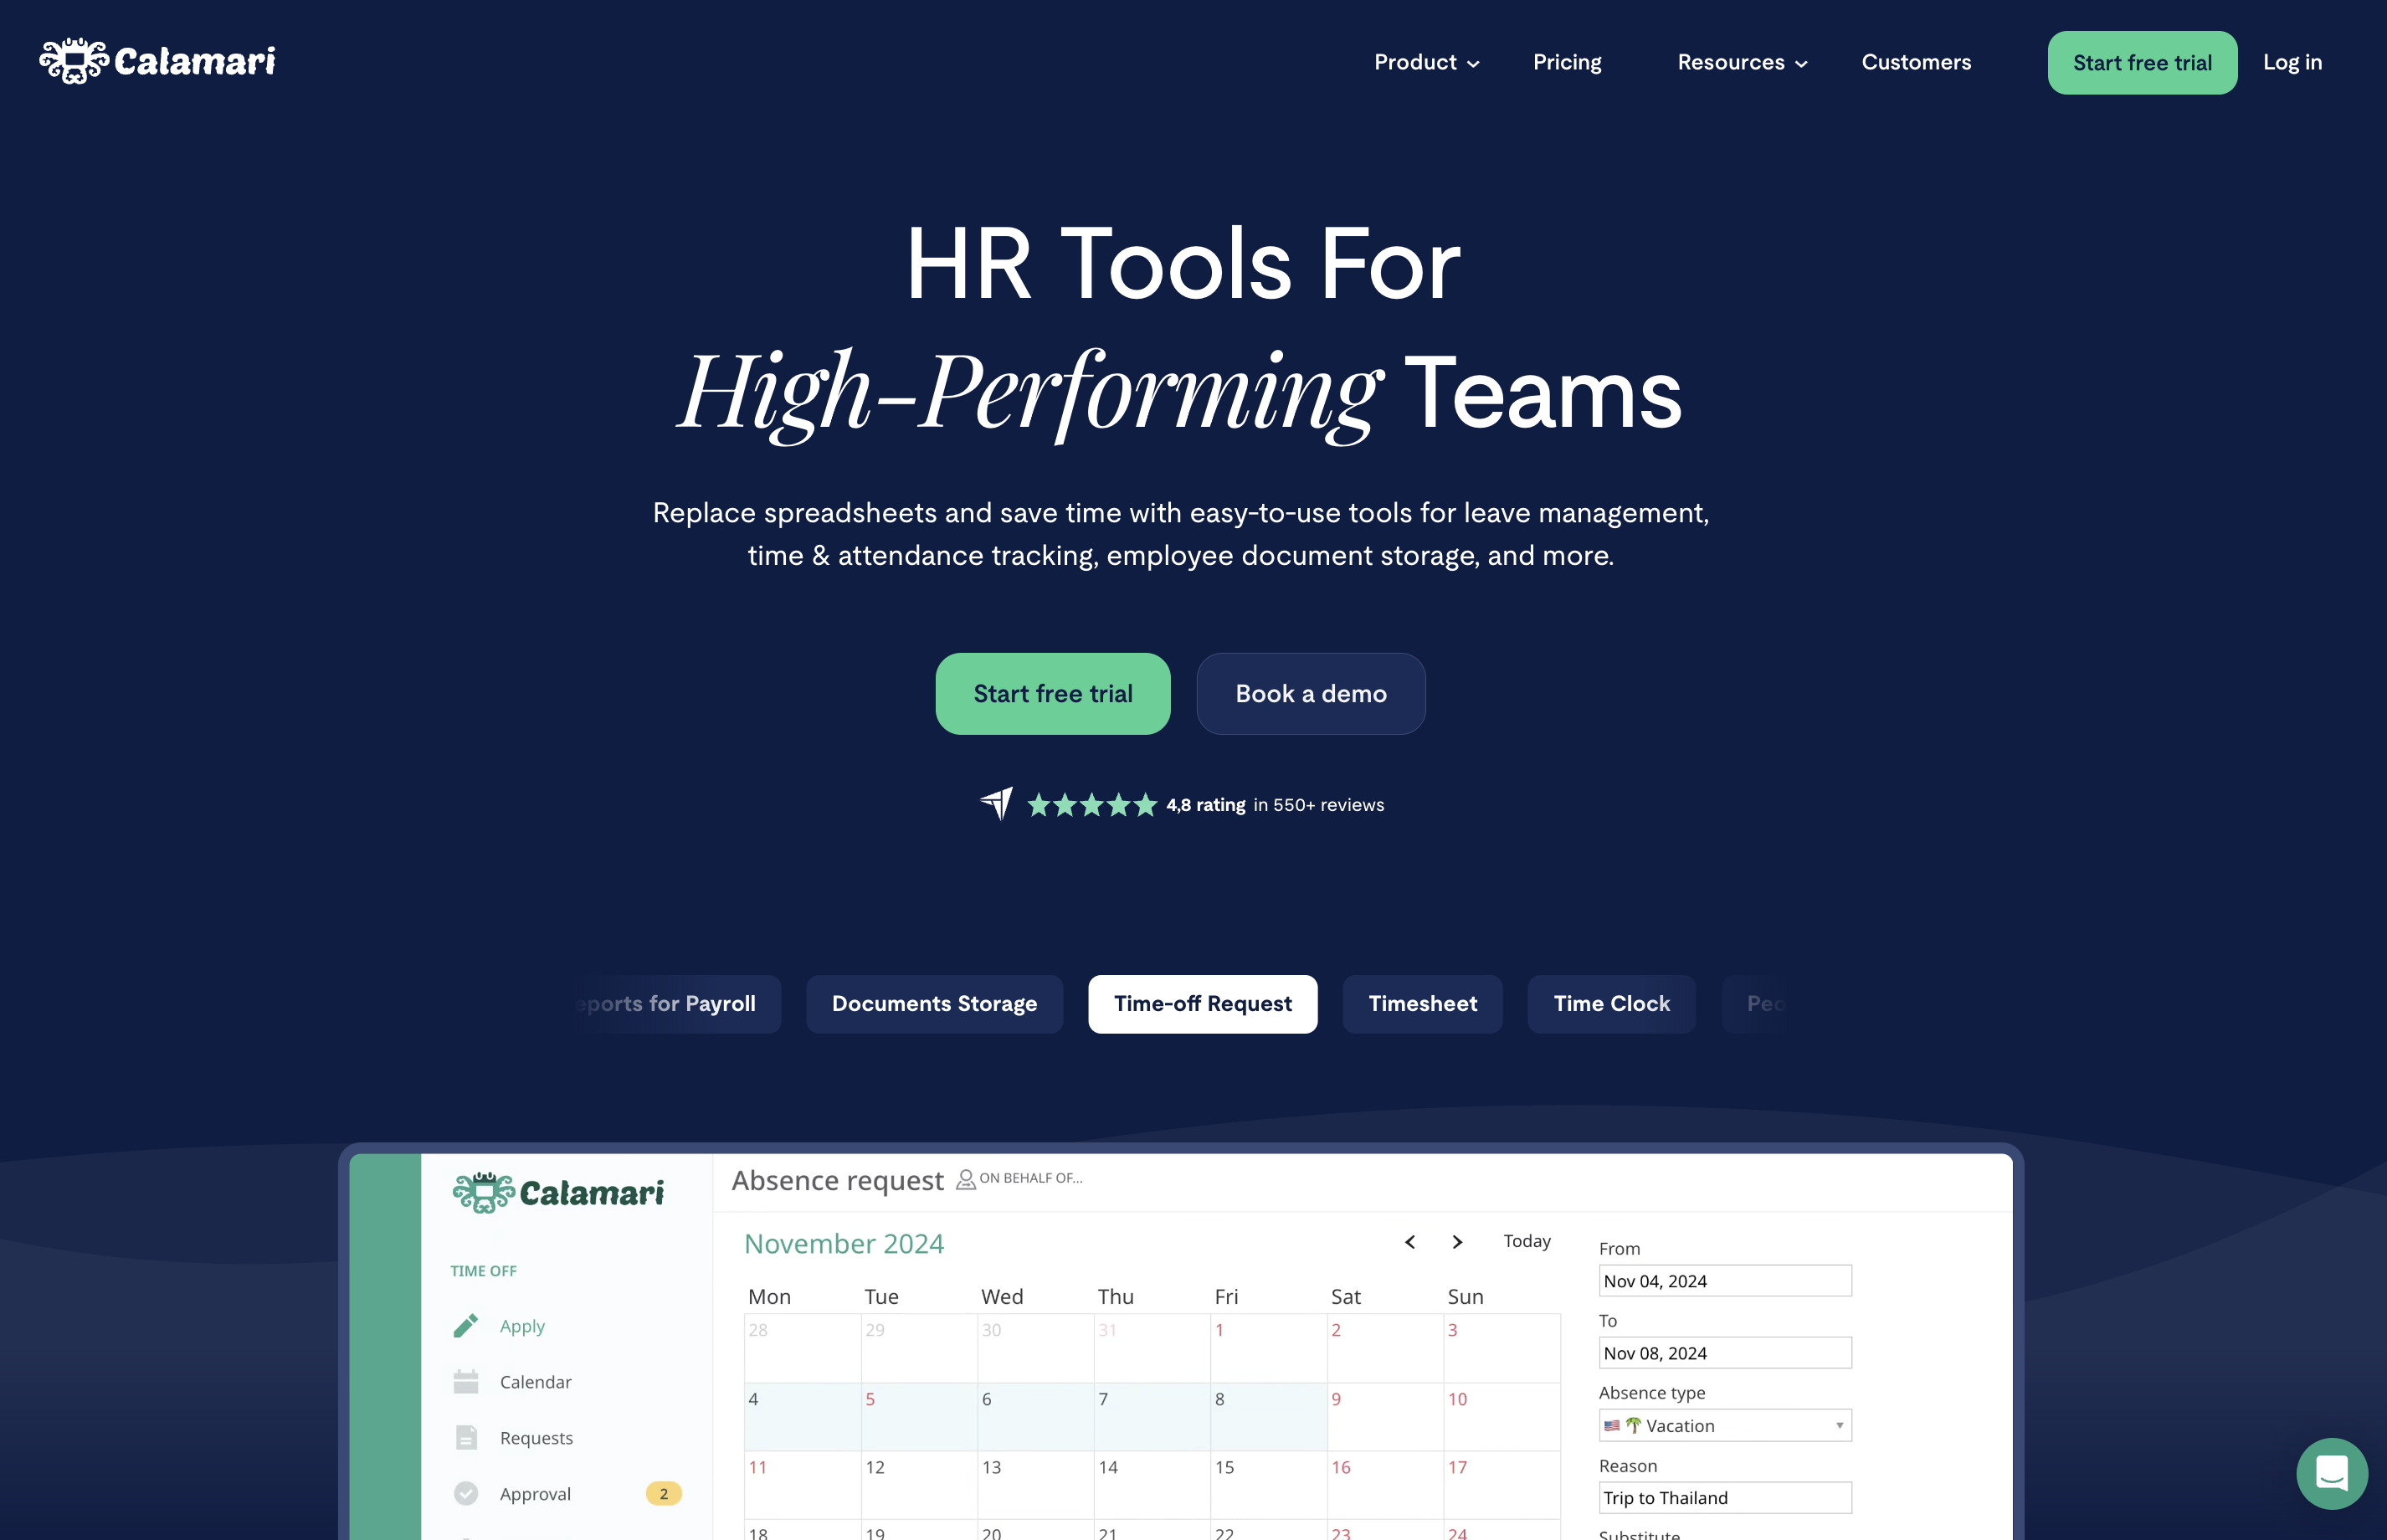Viewport: 2387px width, 1540px height.
Task: Click the checkmark icon beside Approval
Action: pyautogui.click(x=466, y=1493)
